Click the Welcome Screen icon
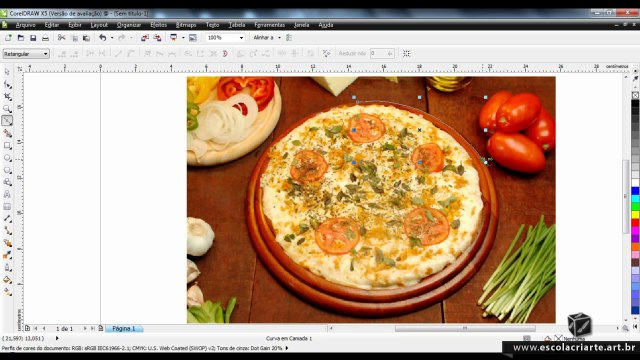 click(193, 38)
